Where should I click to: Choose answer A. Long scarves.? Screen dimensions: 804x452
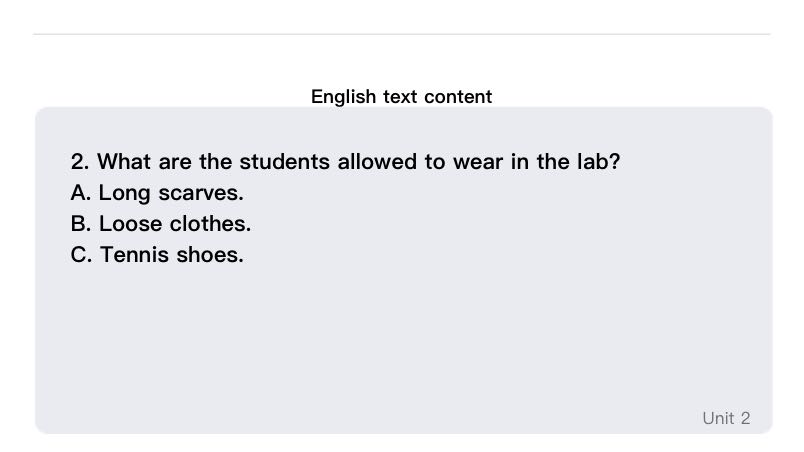point(157,193)
